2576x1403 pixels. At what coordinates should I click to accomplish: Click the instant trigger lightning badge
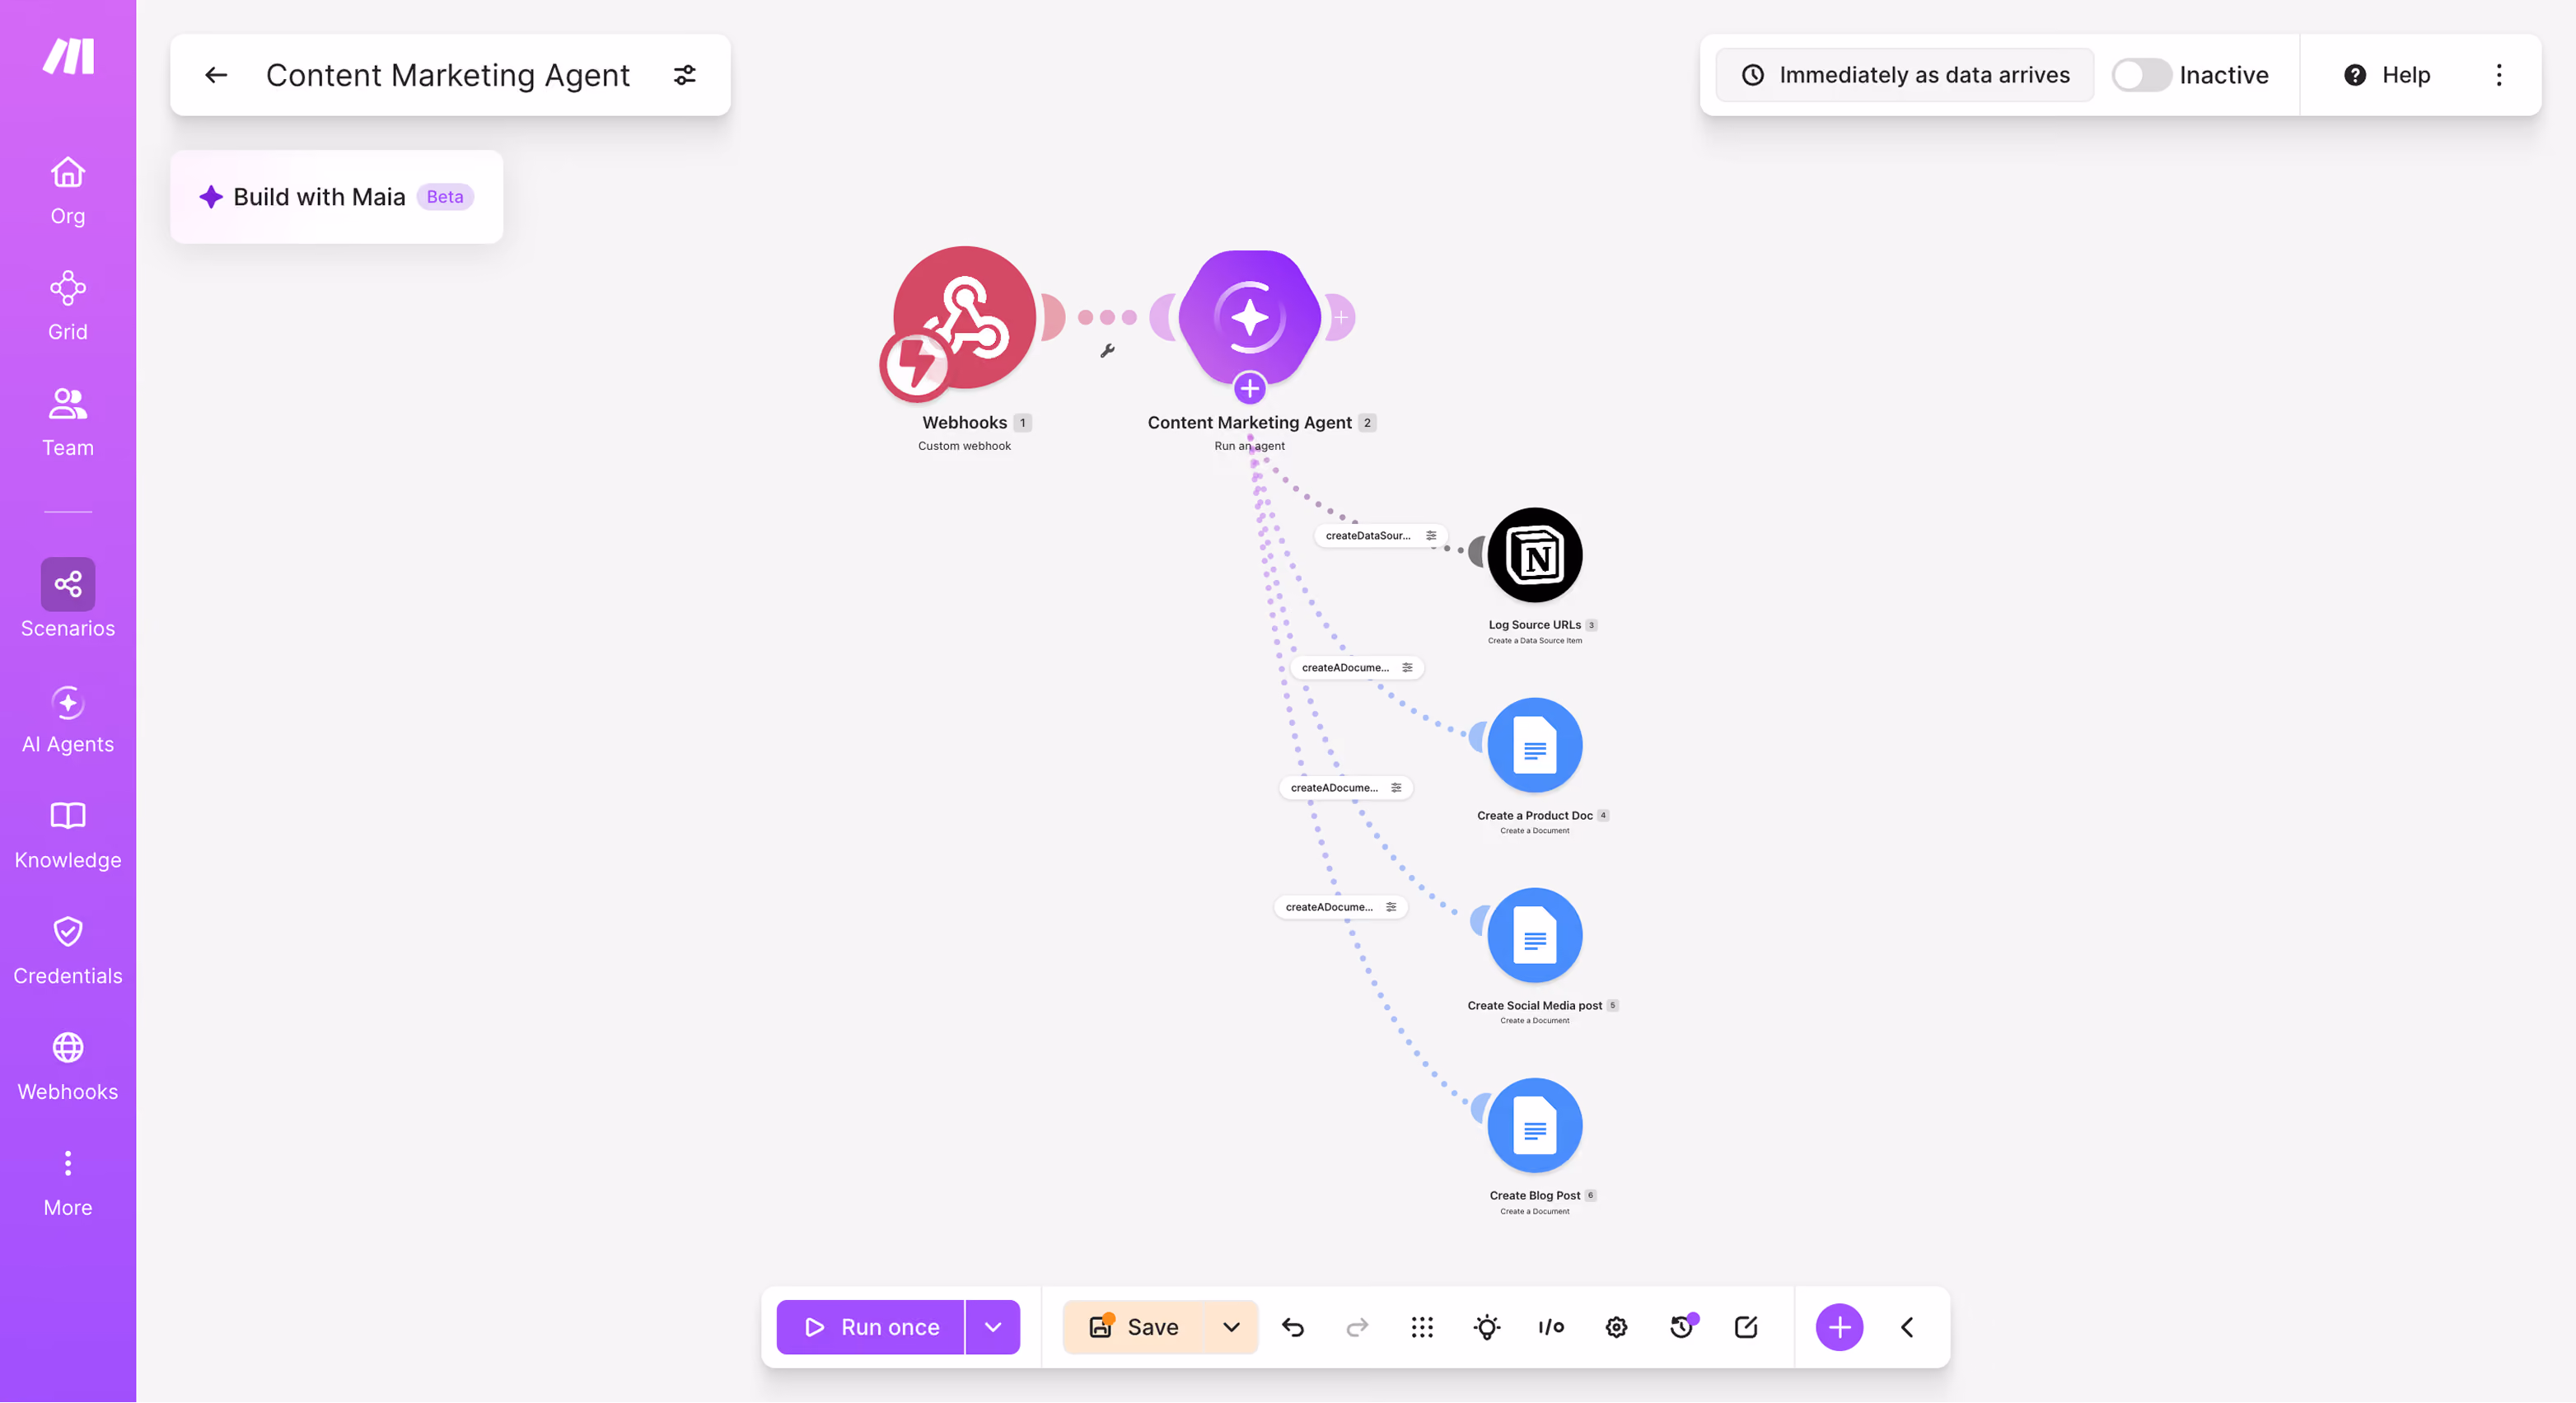click(915, 364)
